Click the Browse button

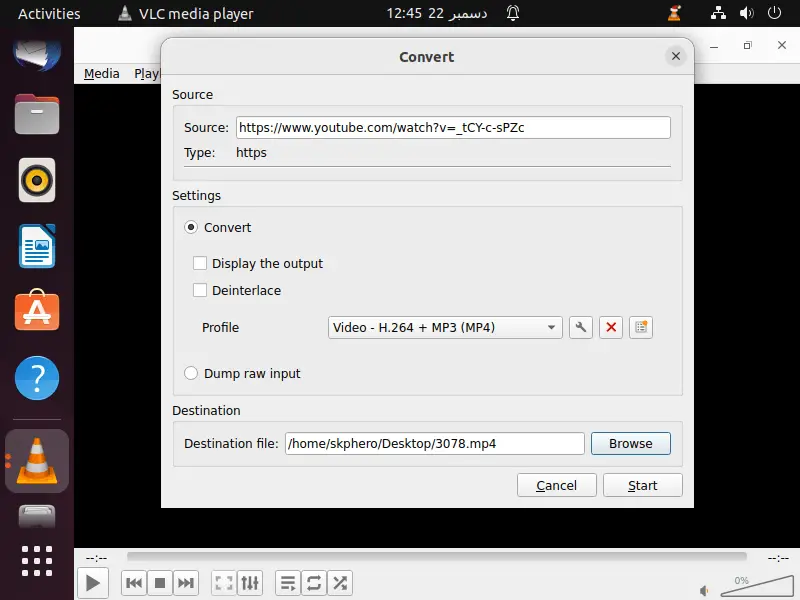click(631, 443)
